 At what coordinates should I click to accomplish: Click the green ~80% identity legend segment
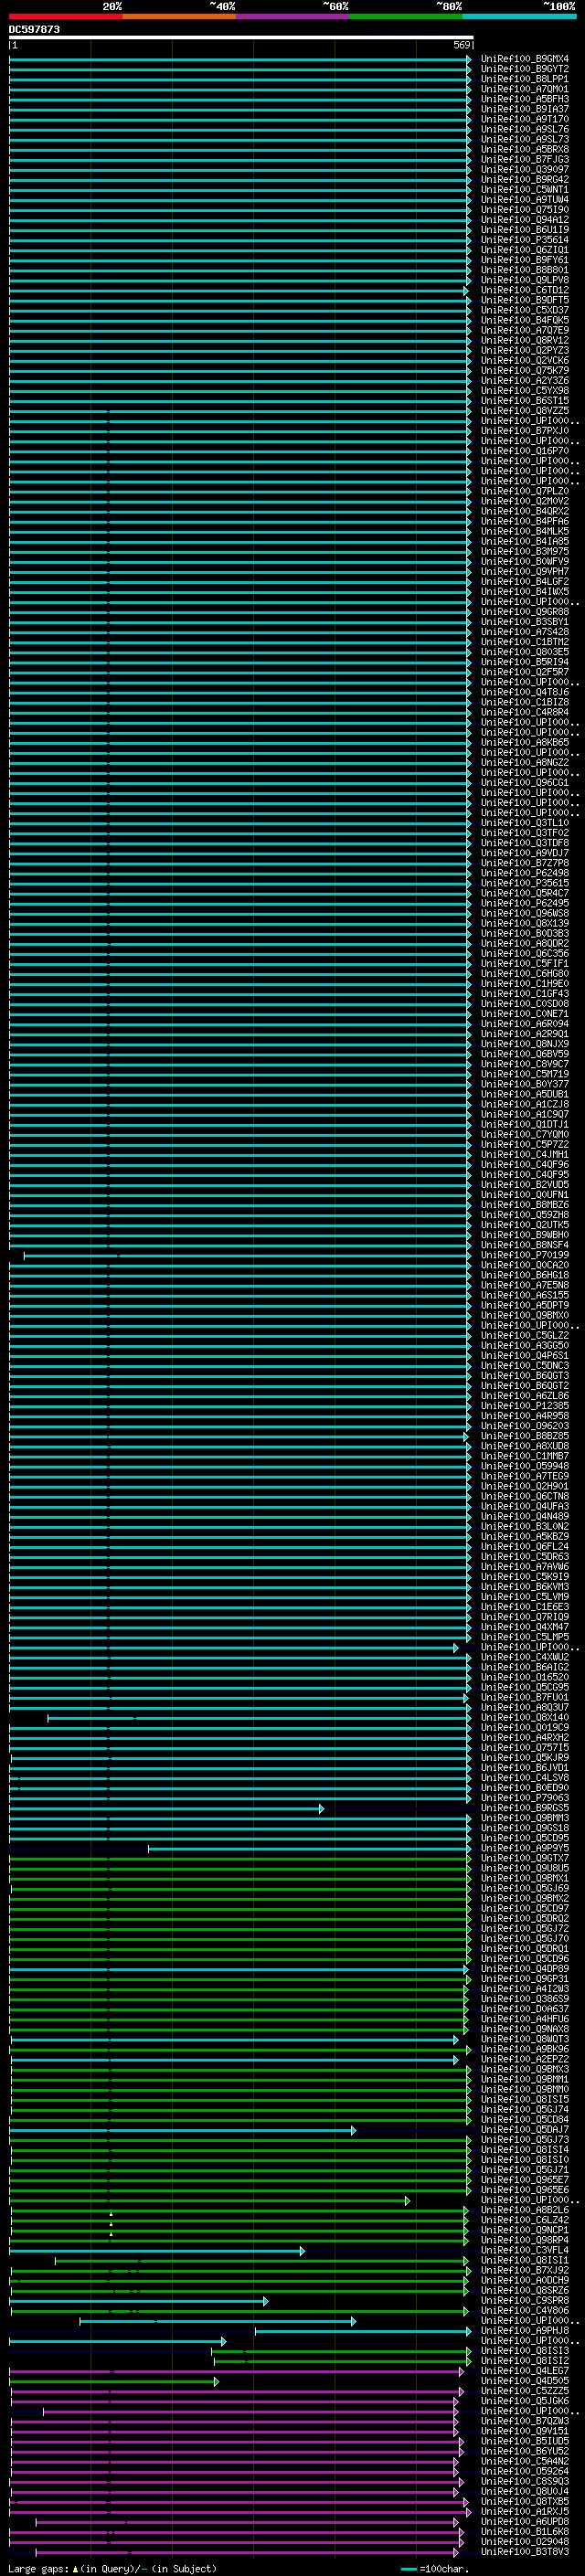(x=406, y=16)
